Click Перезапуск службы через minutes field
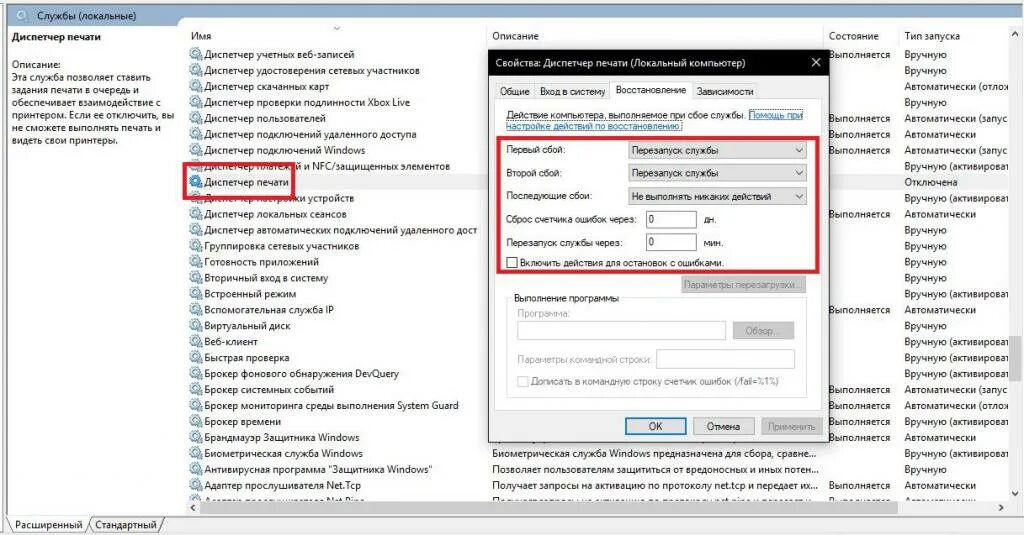The height and width of the screenshot is (535, 1024). coord(671,242)
